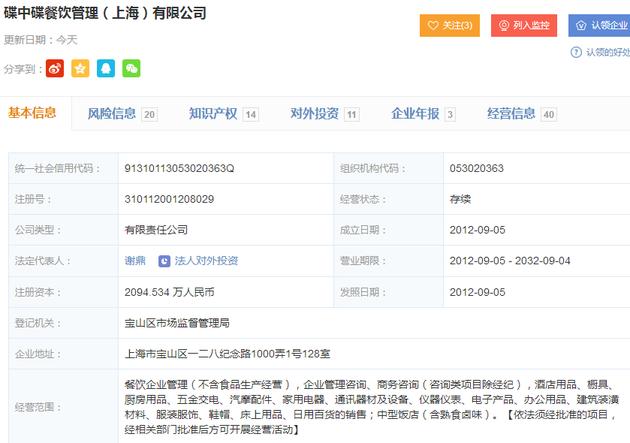Image resolution: width=630 pixels, height=443 pixels.
Task: Share through the green WeChat icon
Action: pyautogui.click(x=131, y=68)
